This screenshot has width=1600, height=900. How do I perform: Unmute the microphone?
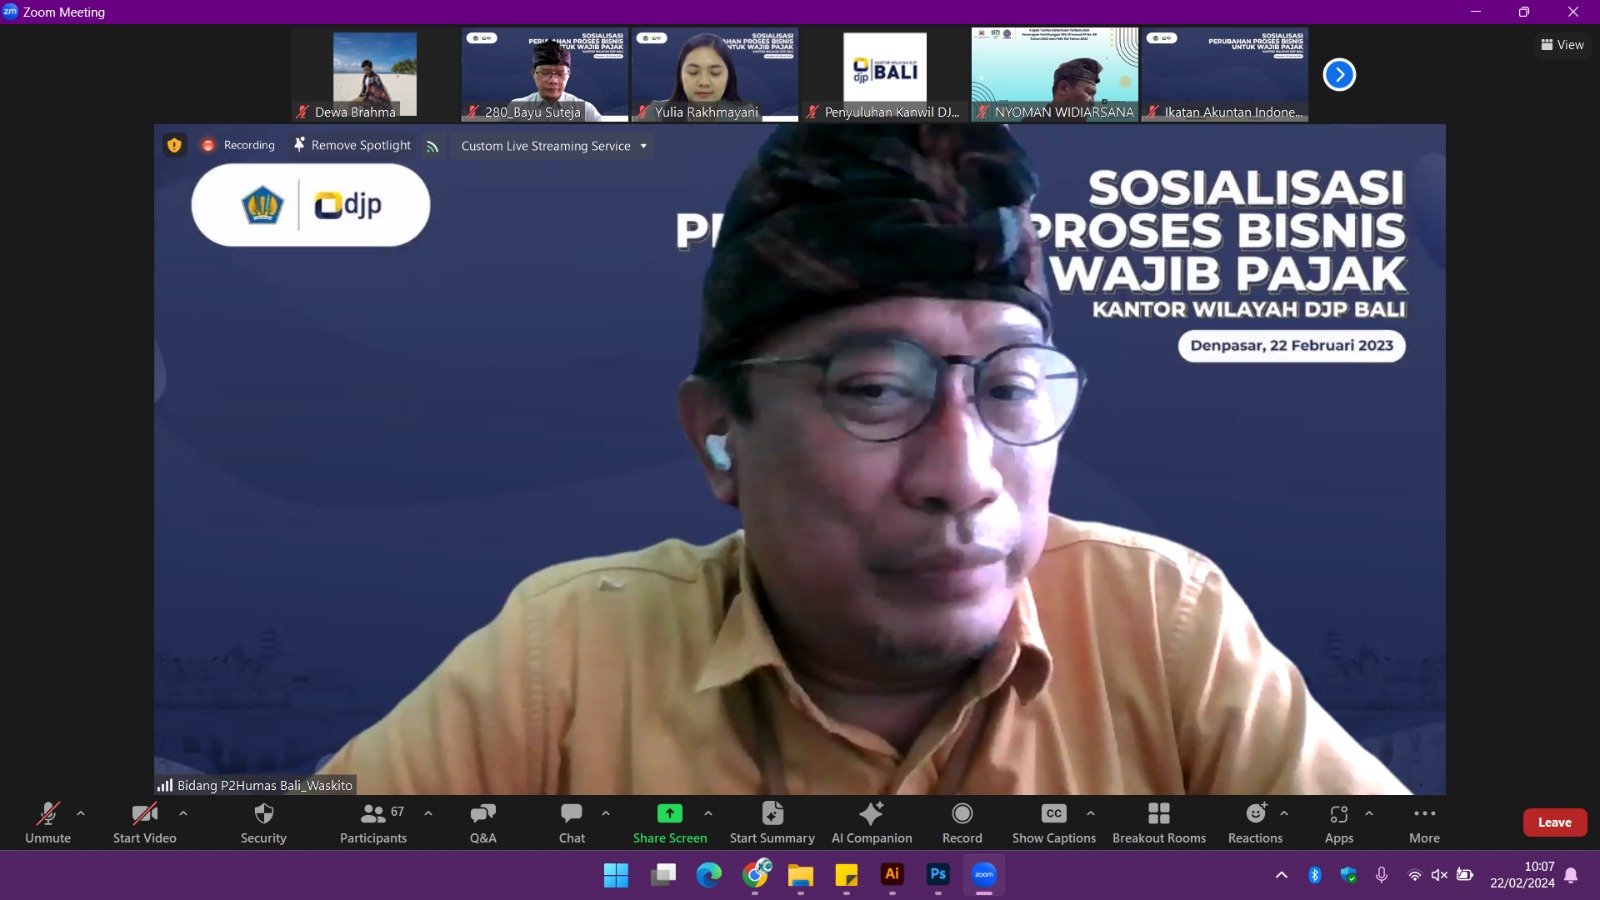coord(48,822)
